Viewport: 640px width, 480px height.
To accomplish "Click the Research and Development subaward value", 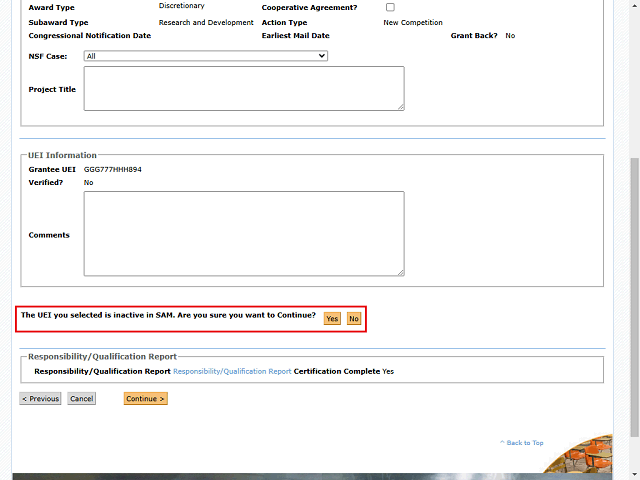I will point(206,22).
